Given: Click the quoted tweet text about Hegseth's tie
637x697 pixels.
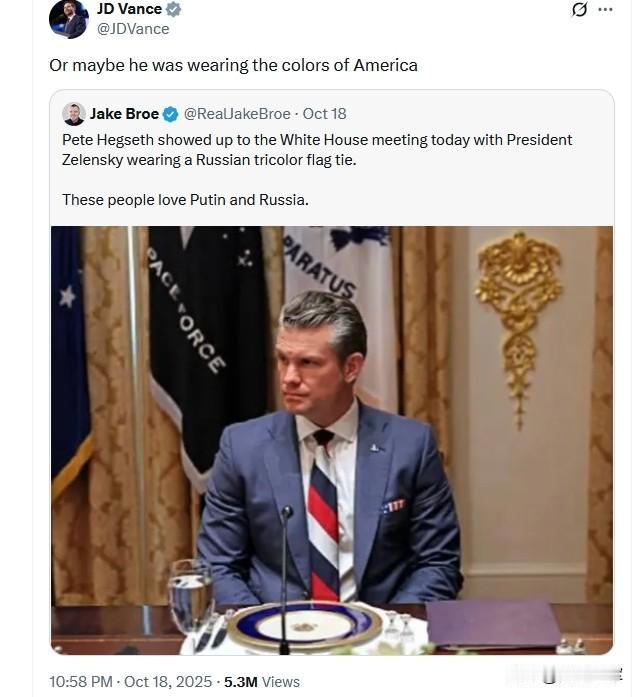Looking at the screenshot, I should pos(317,149).
